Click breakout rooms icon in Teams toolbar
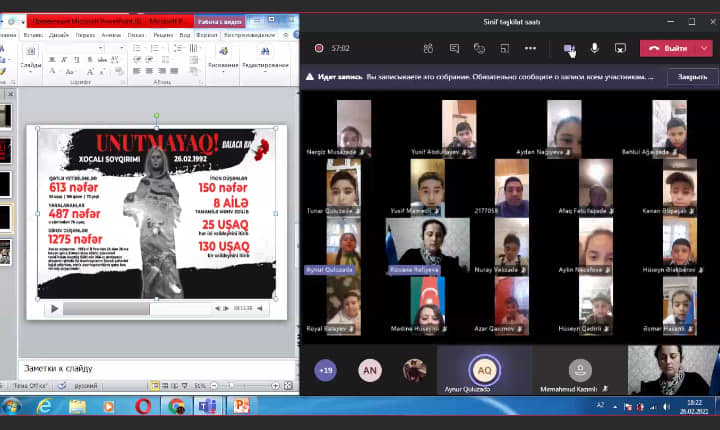The width and height of the screenshot is (720, 430). tap(505, 48)
